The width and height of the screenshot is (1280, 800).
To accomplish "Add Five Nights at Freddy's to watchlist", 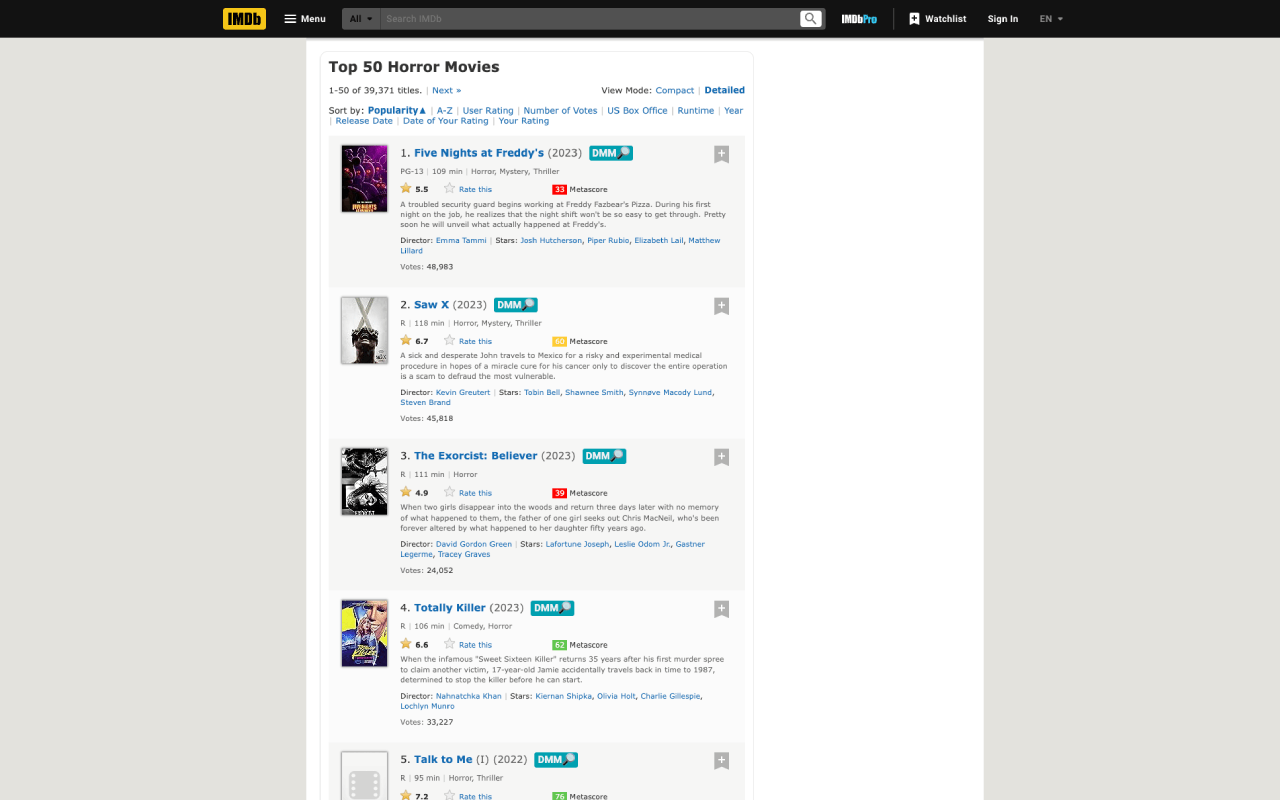I will pos(721,154).
